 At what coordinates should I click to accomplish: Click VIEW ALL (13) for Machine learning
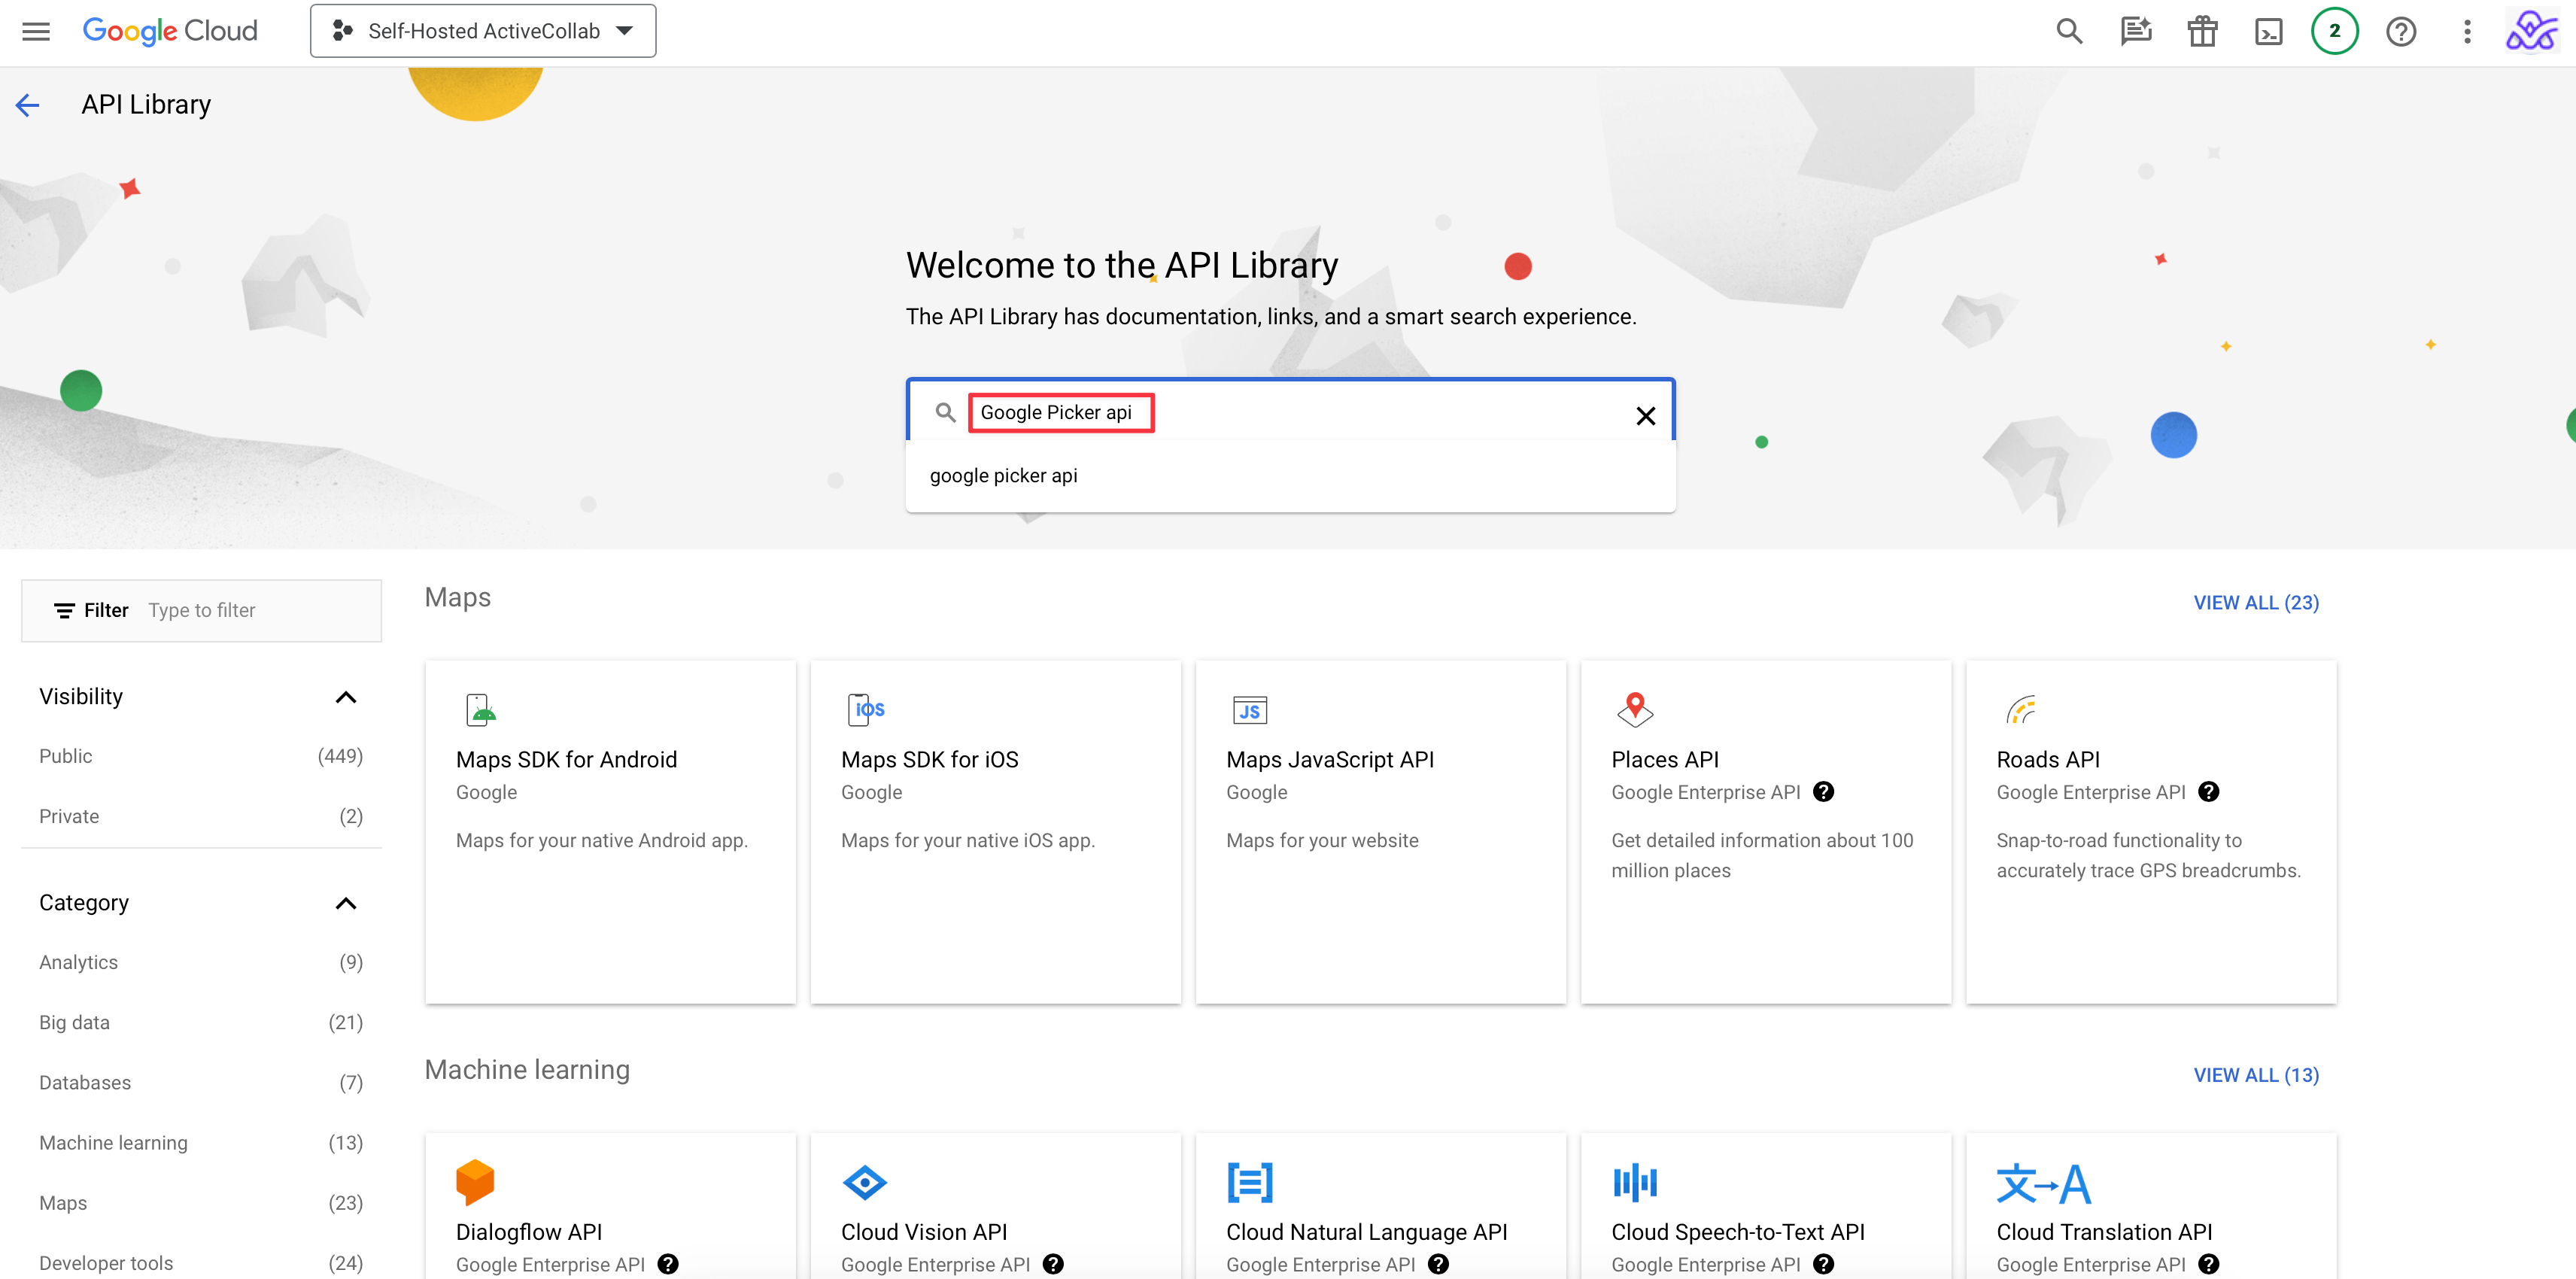[2255, 1075]
